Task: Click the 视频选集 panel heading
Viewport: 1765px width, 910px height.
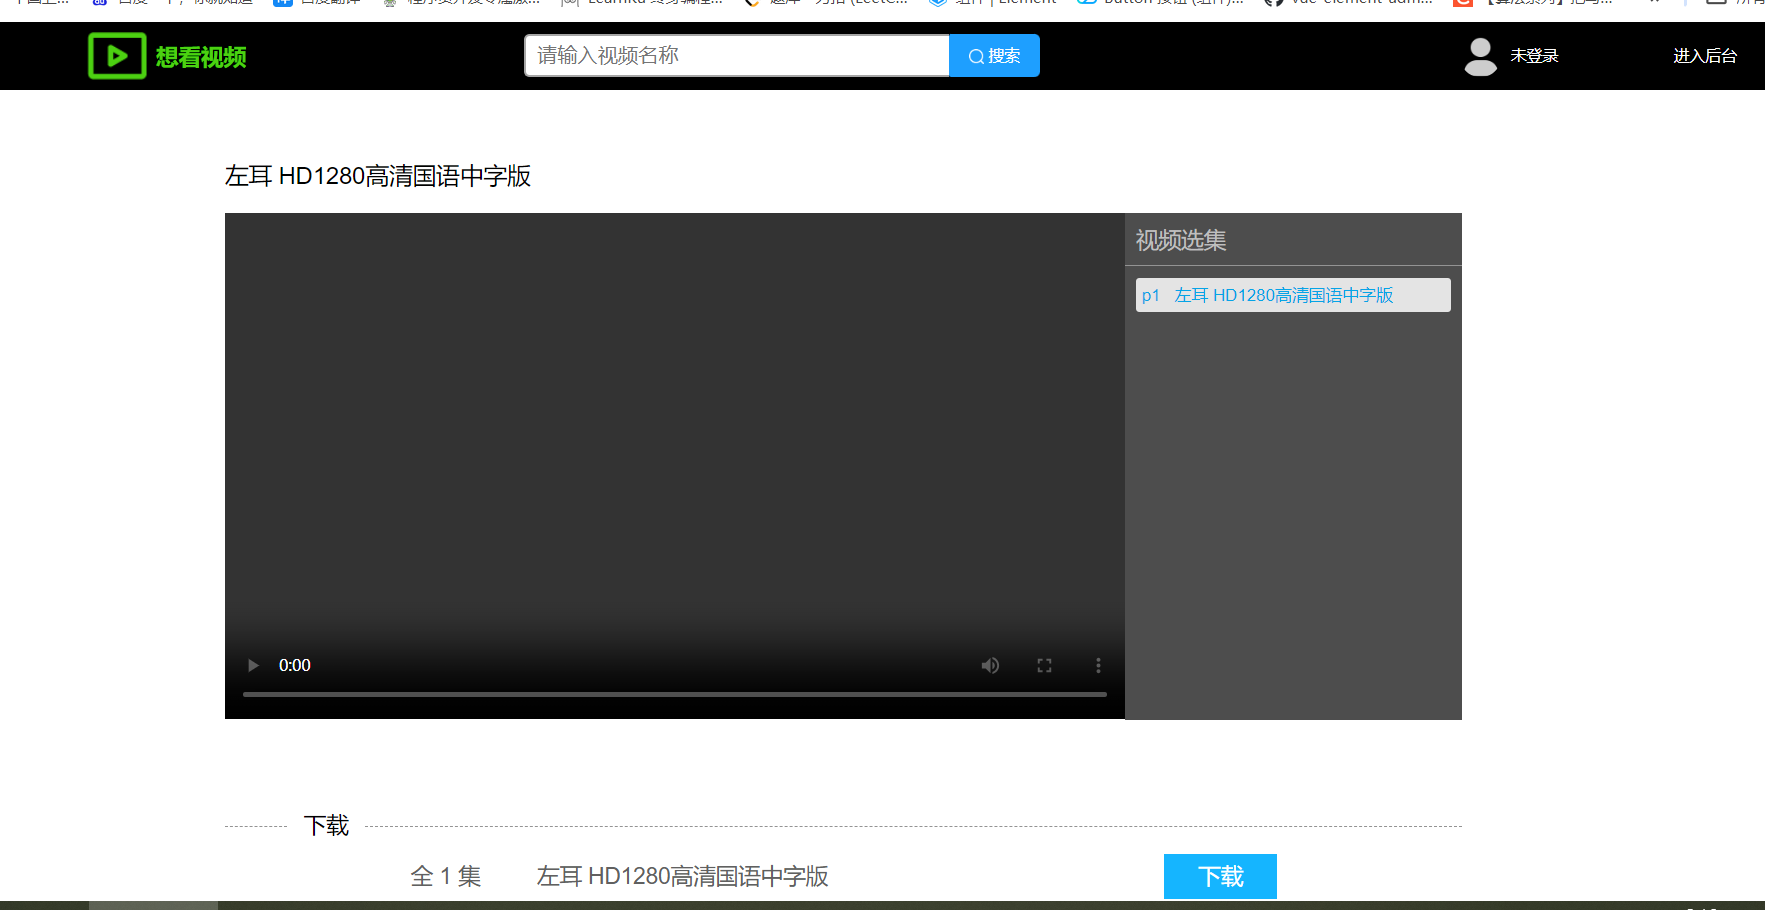Action: (x=1181, y=240)
